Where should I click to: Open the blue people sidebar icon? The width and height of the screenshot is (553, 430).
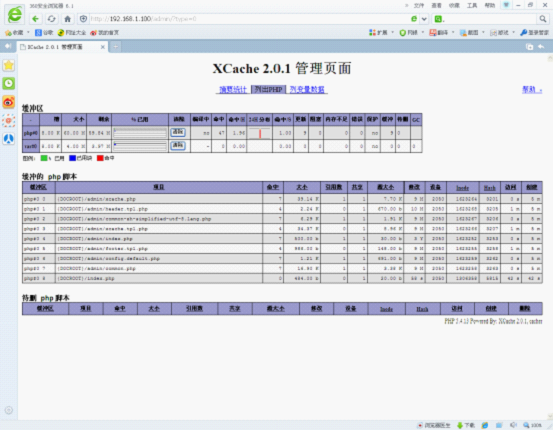coord(9,139)
